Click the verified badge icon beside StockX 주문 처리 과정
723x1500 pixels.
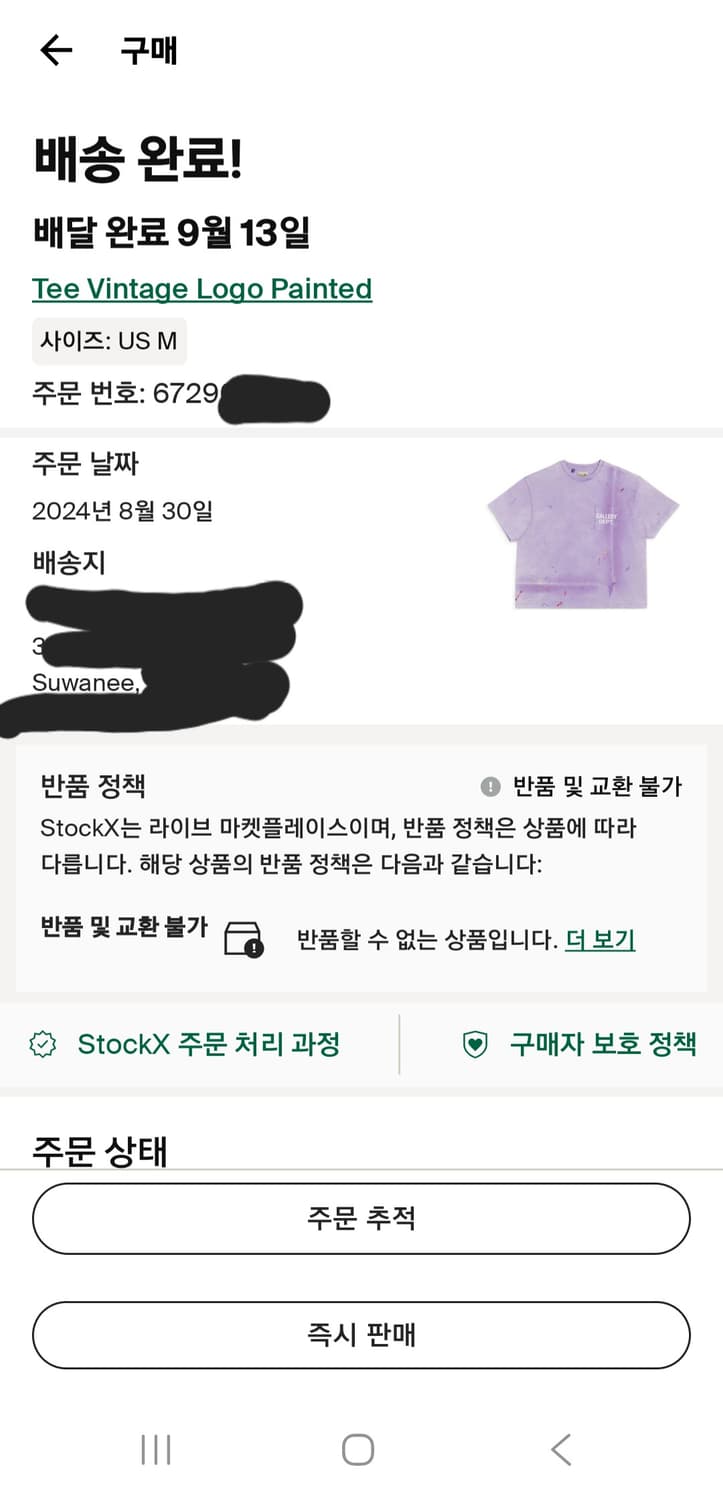pyautogui.click(x=43, y=1045)
